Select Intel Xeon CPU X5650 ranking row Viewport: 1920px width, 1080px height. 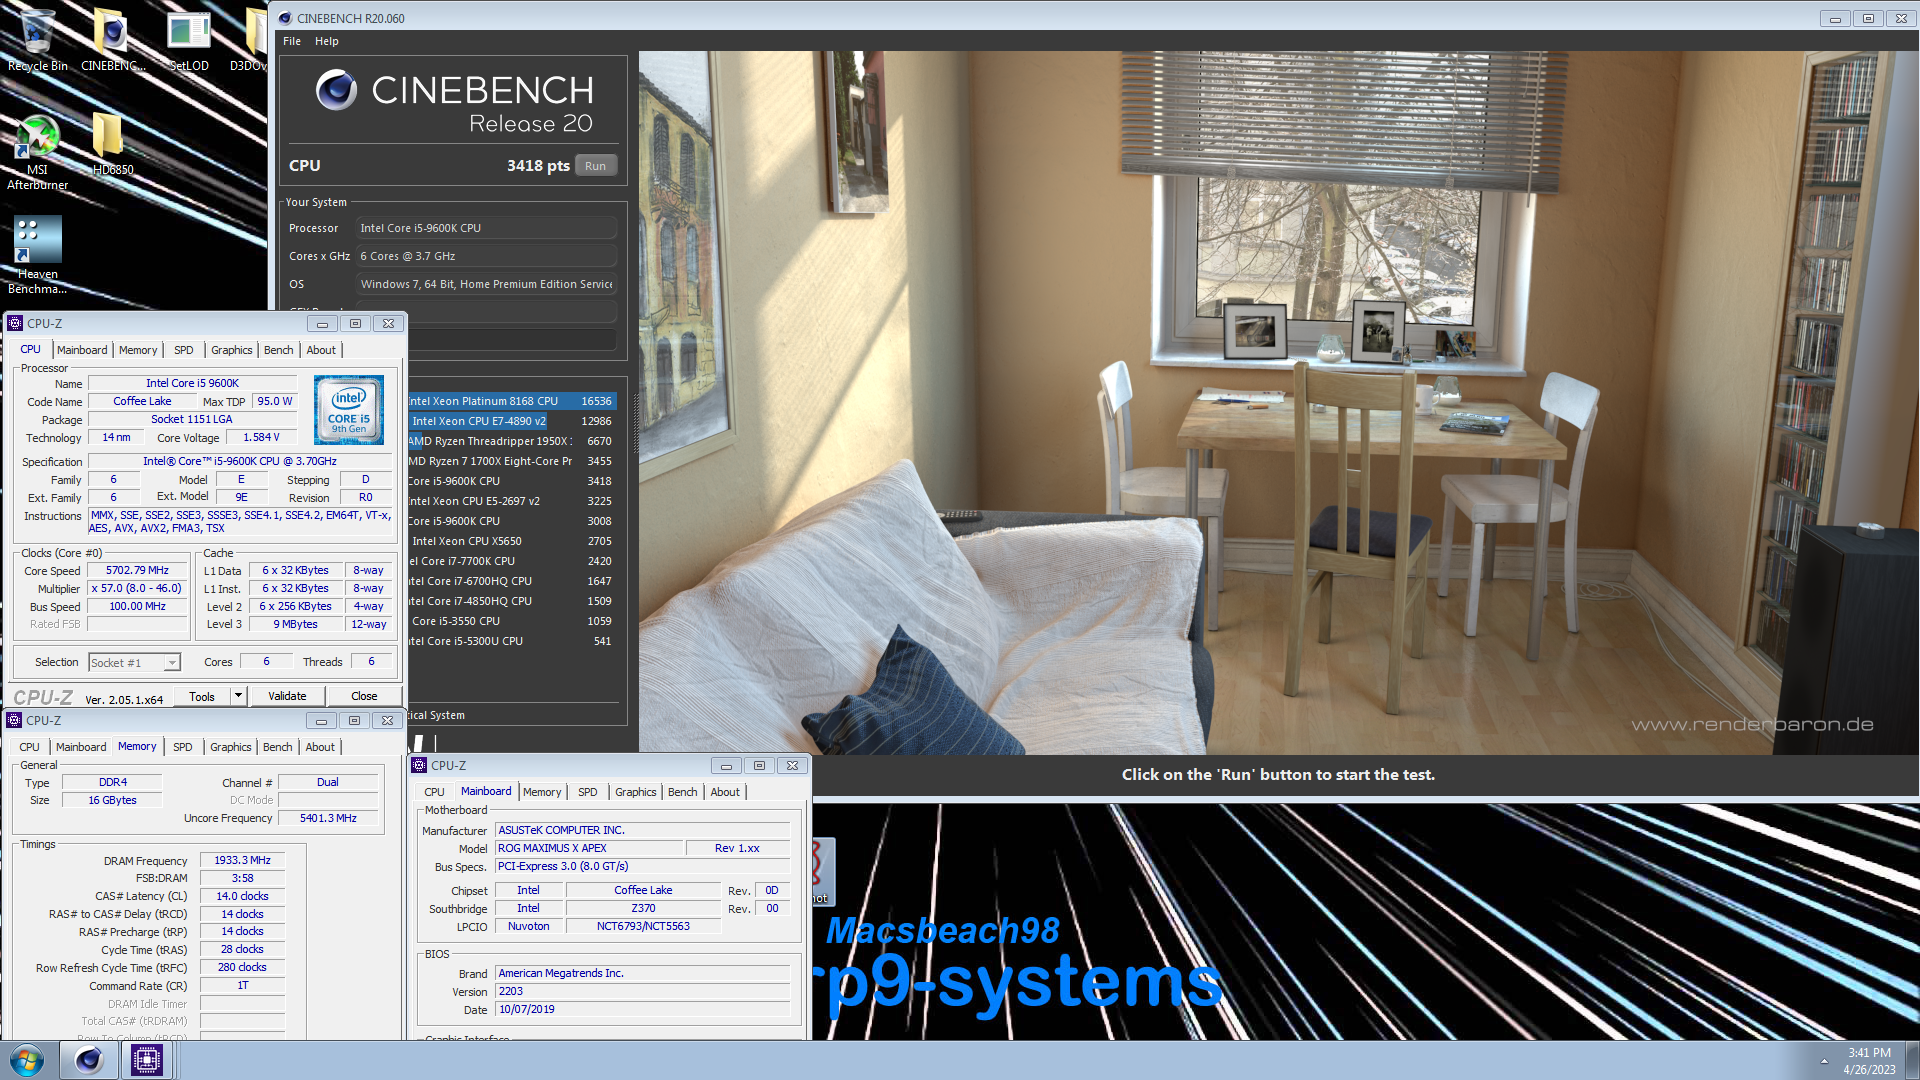click(512, 541)
